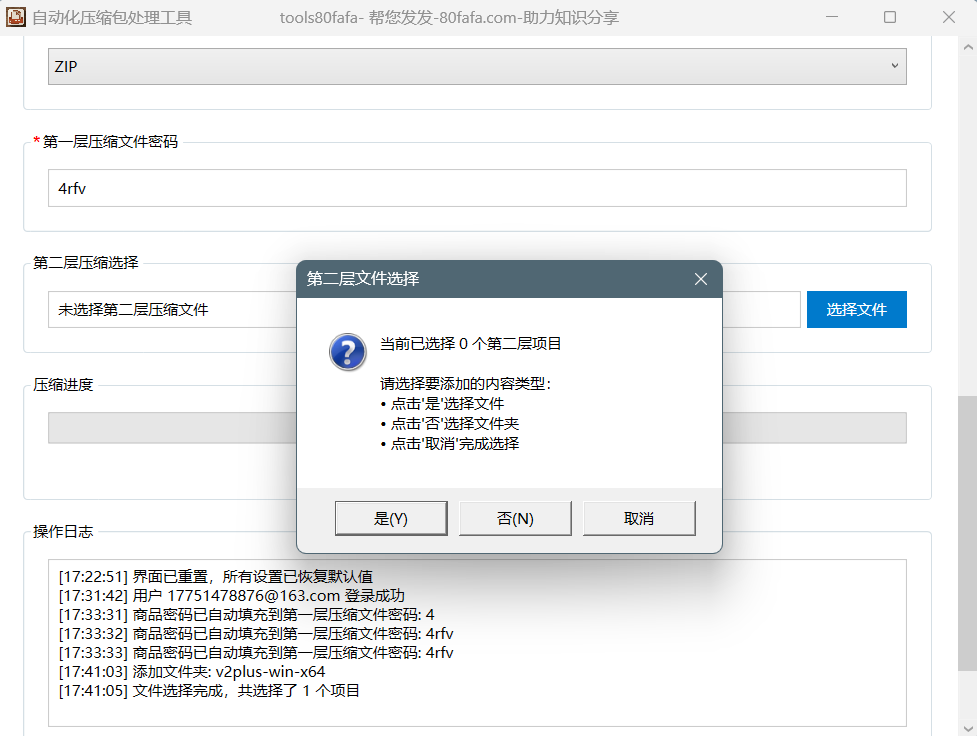Close the 自动化压缩包处理工具 window

pos(948,17)
